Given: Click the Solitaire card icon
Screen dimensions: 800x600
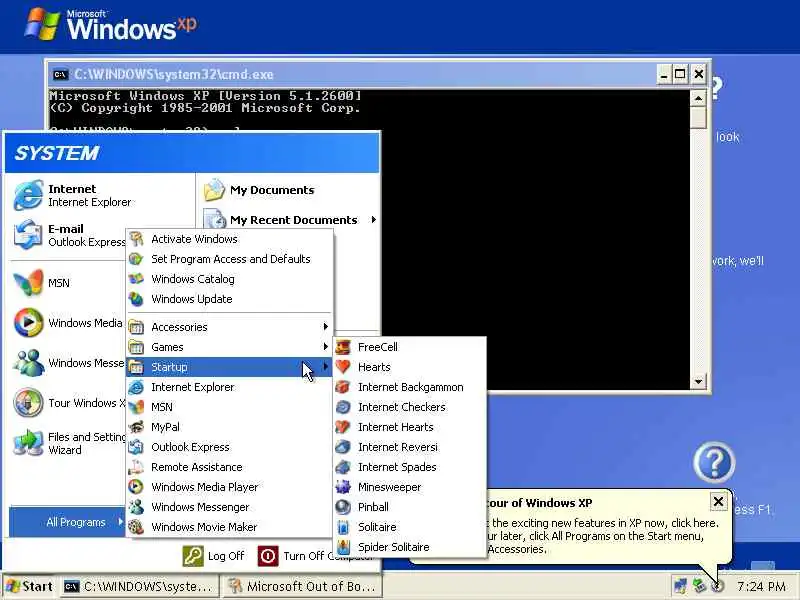Looking at the screenshot, I should click(x=343, y=527).
